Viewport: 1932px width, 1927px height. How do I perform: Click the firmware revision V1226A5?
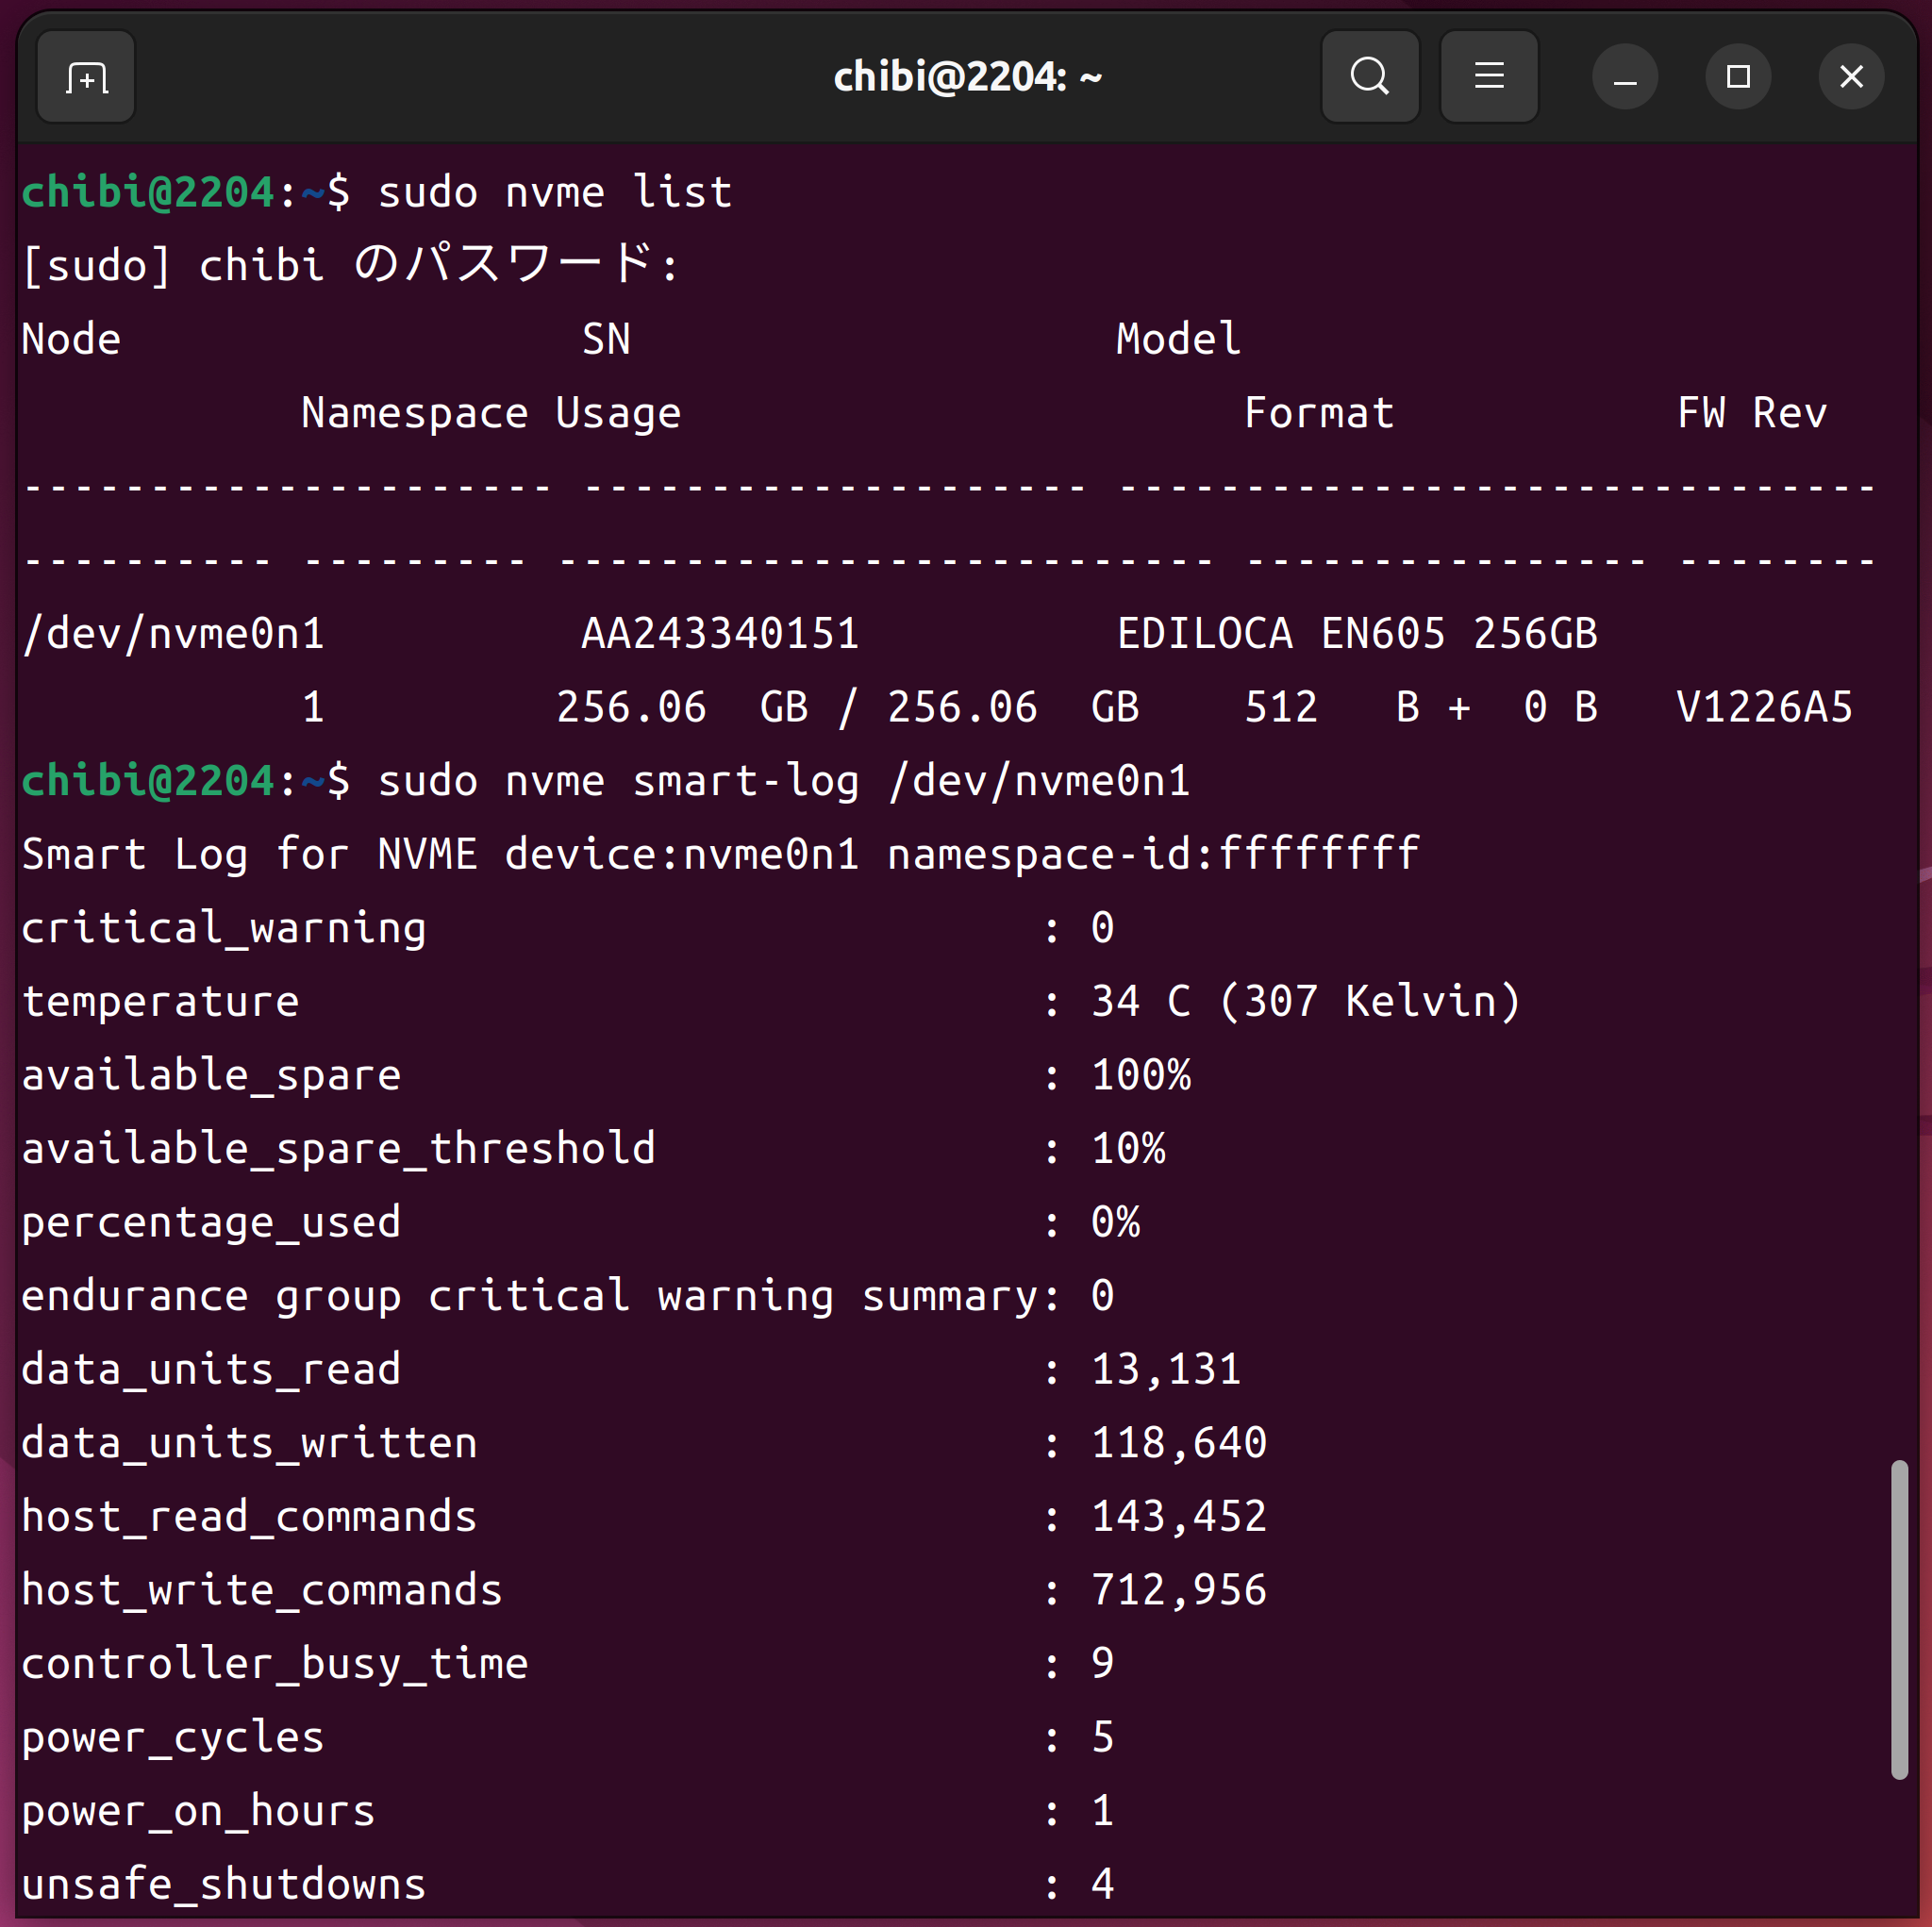pyautogui.click(x=1763, y=708)
